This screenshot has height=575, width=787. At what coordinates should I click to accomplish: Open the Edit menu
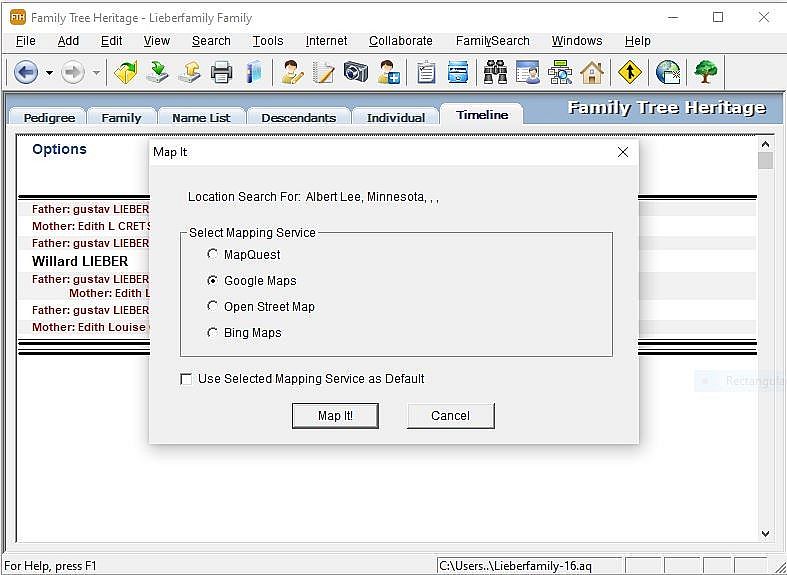[111, 41]
